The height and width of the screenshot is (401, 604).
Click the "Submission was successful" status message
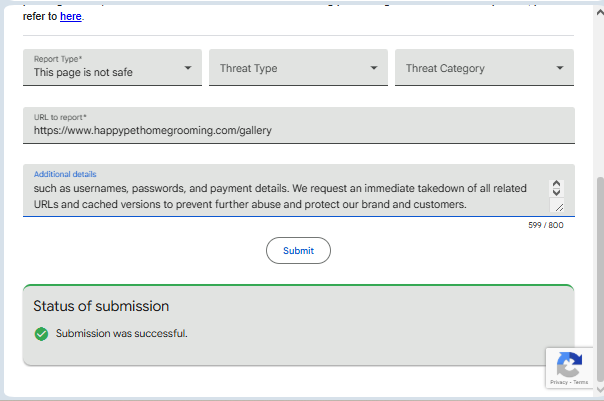pos(121,334)
